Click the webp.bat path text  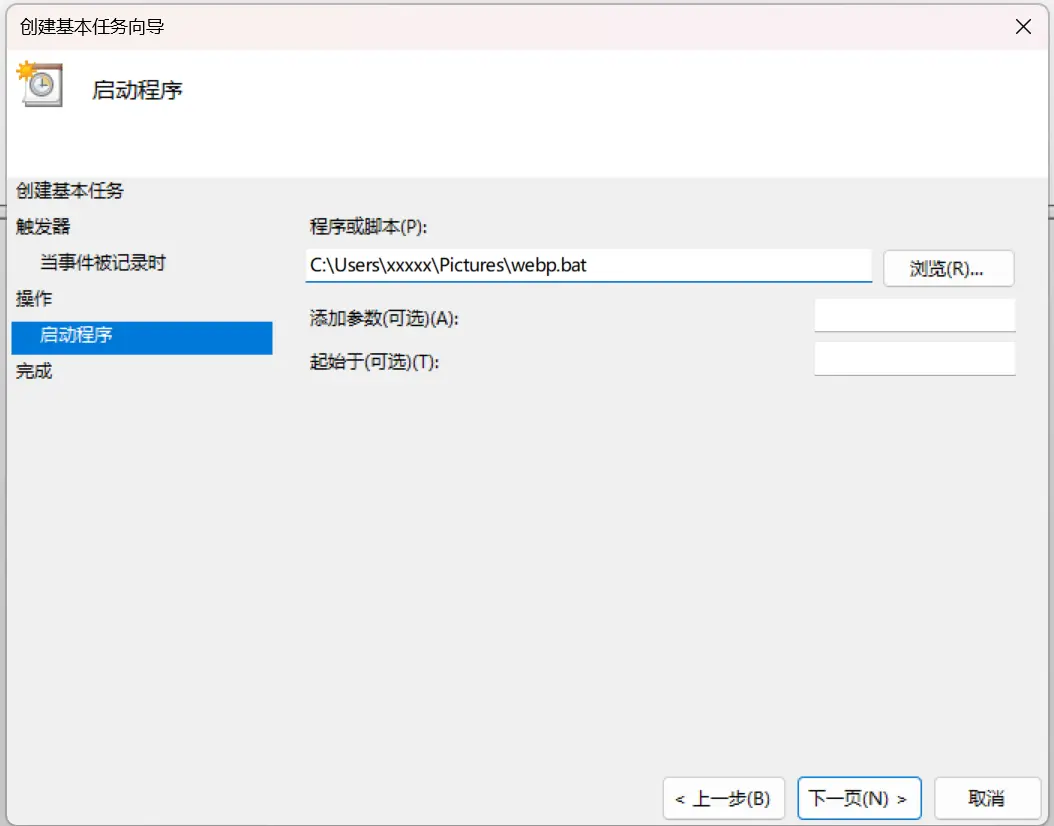click(449, 266)
